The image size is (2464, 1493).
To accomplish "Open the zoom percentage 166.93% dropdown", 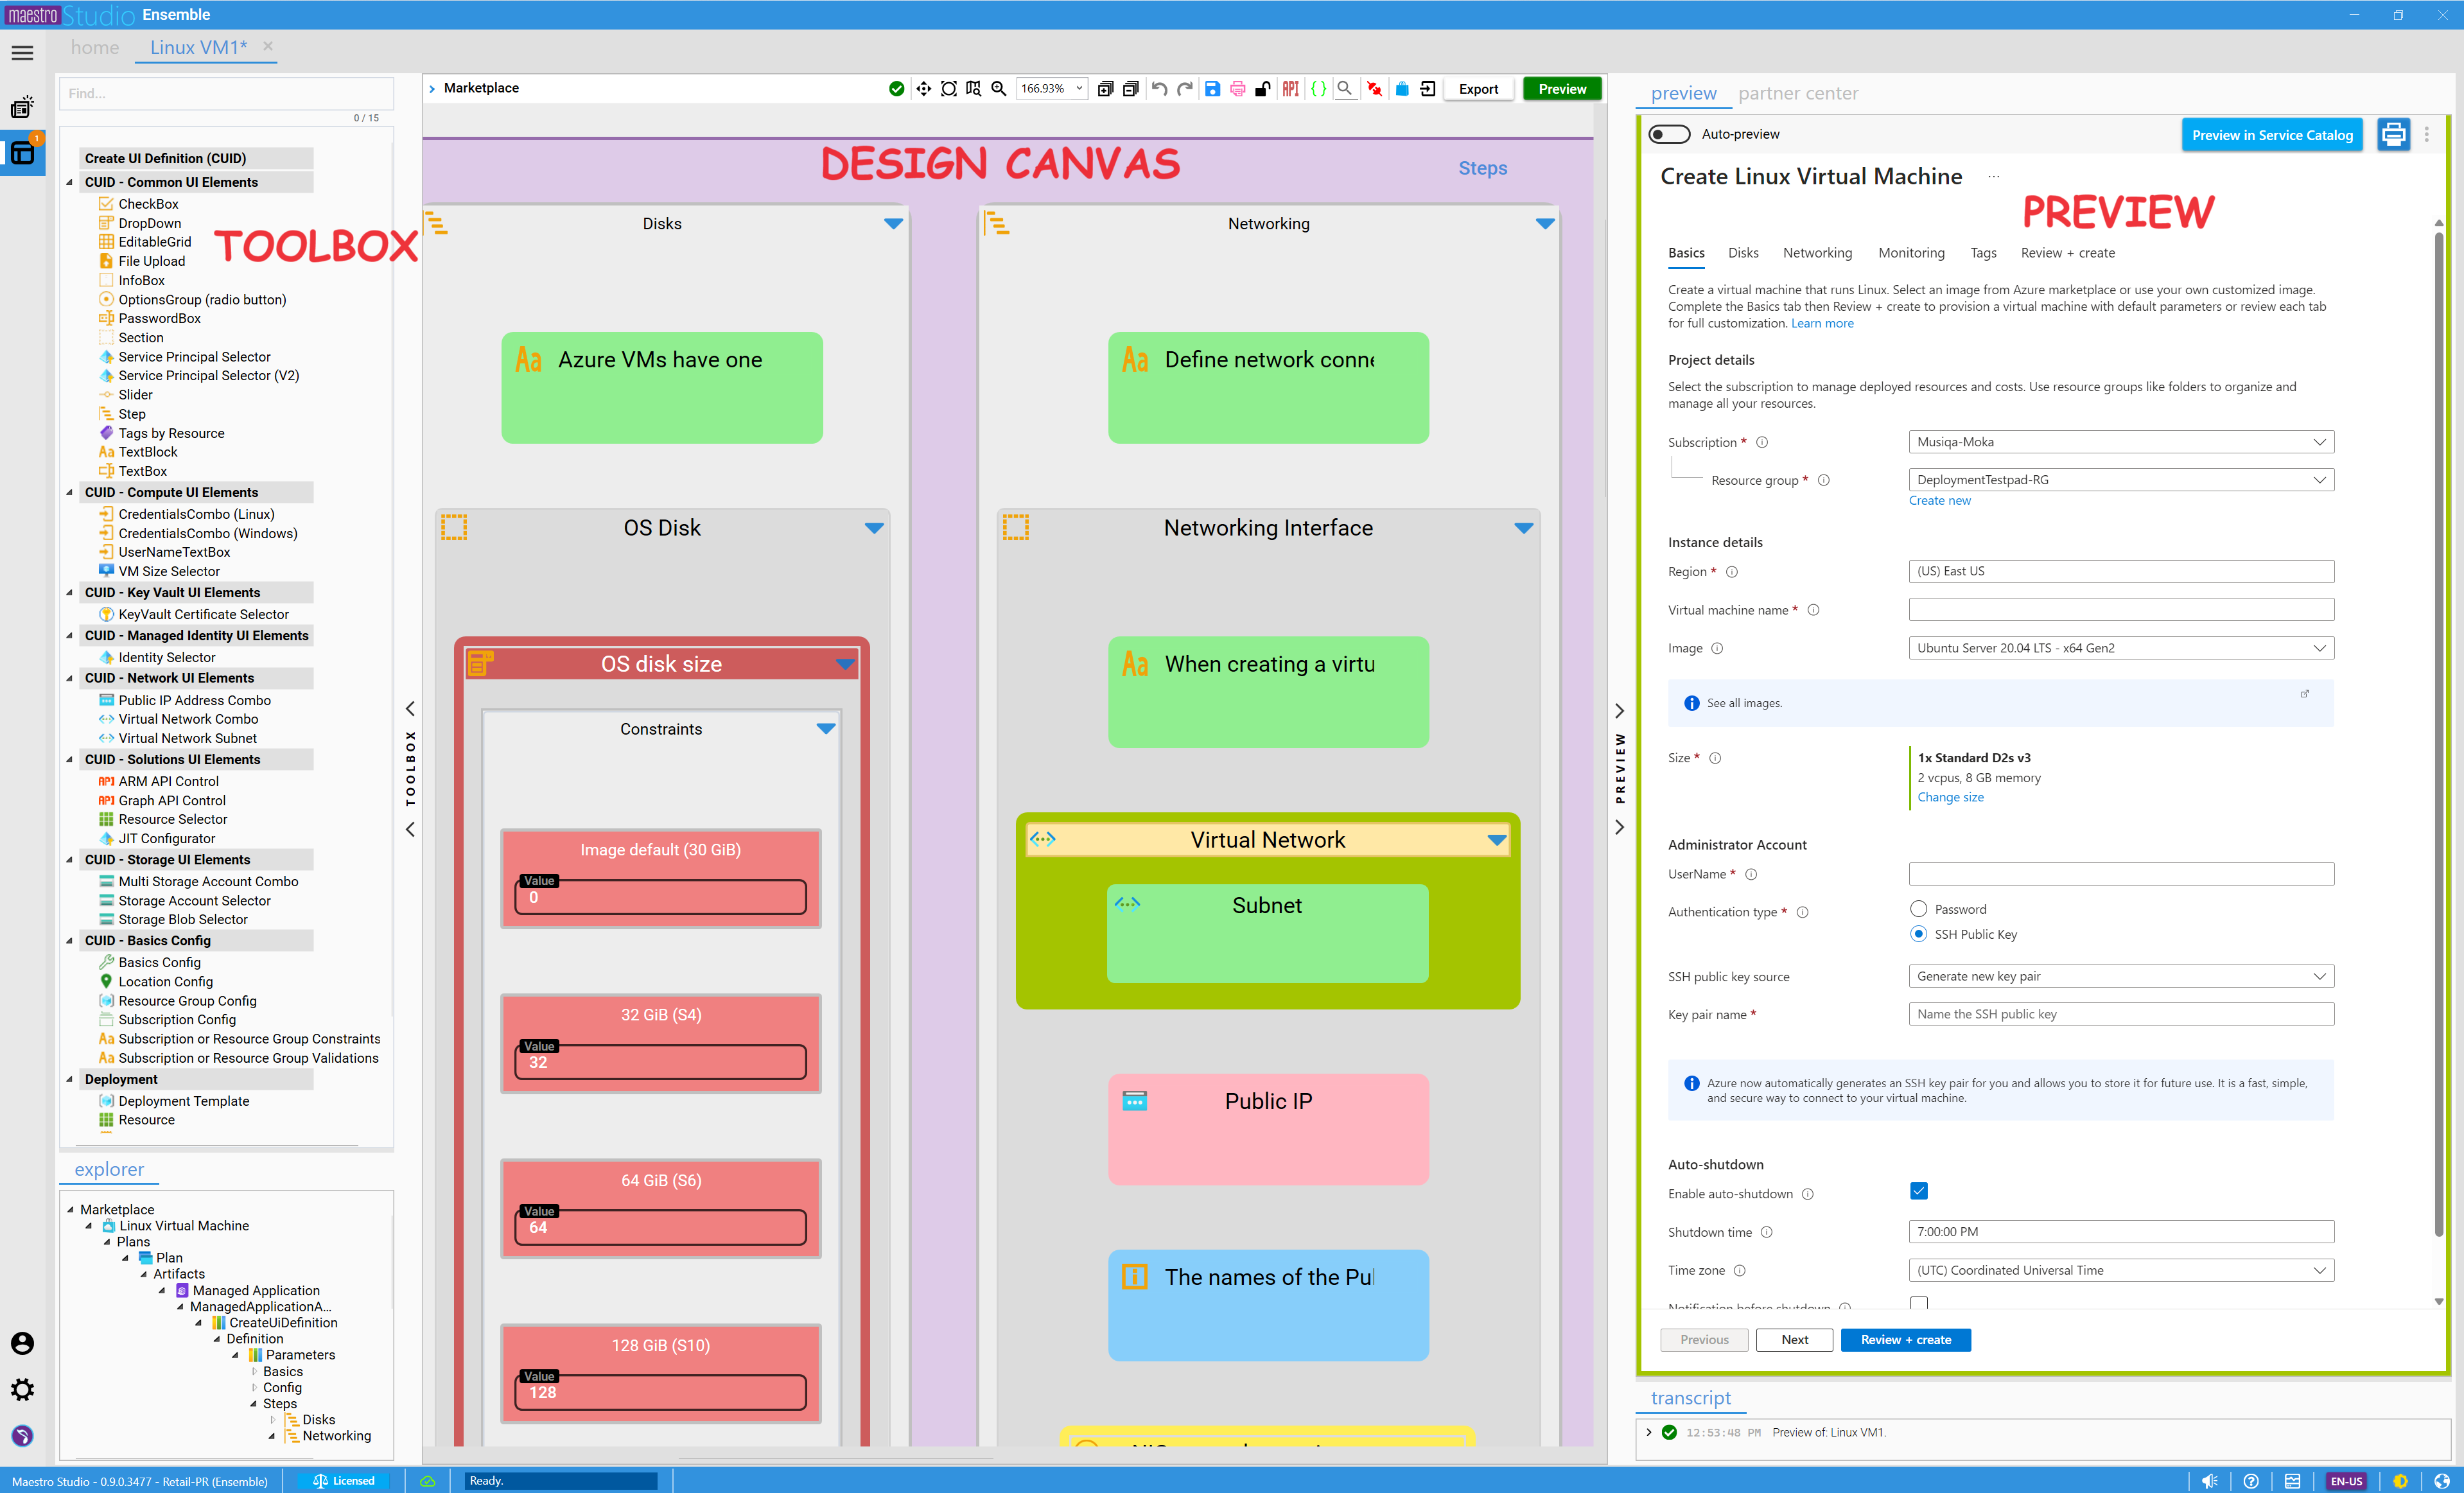I will click(1051, 89).
